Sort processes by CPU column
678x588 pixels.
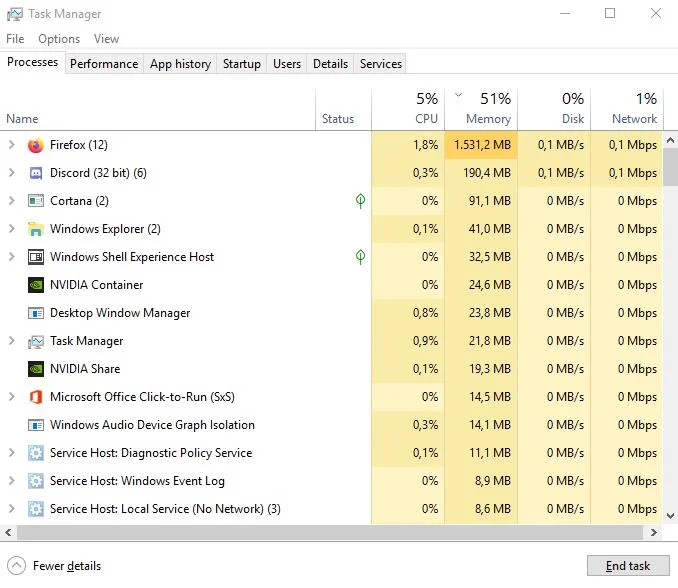tap(408, 110)
